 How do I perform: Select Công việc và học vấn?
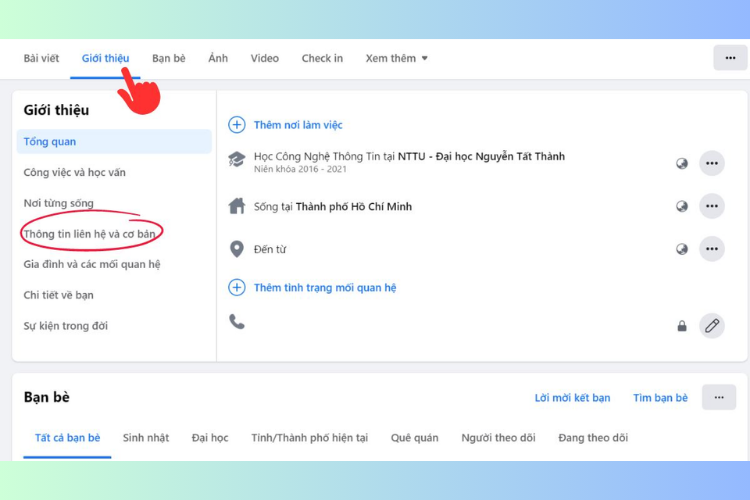75,172
